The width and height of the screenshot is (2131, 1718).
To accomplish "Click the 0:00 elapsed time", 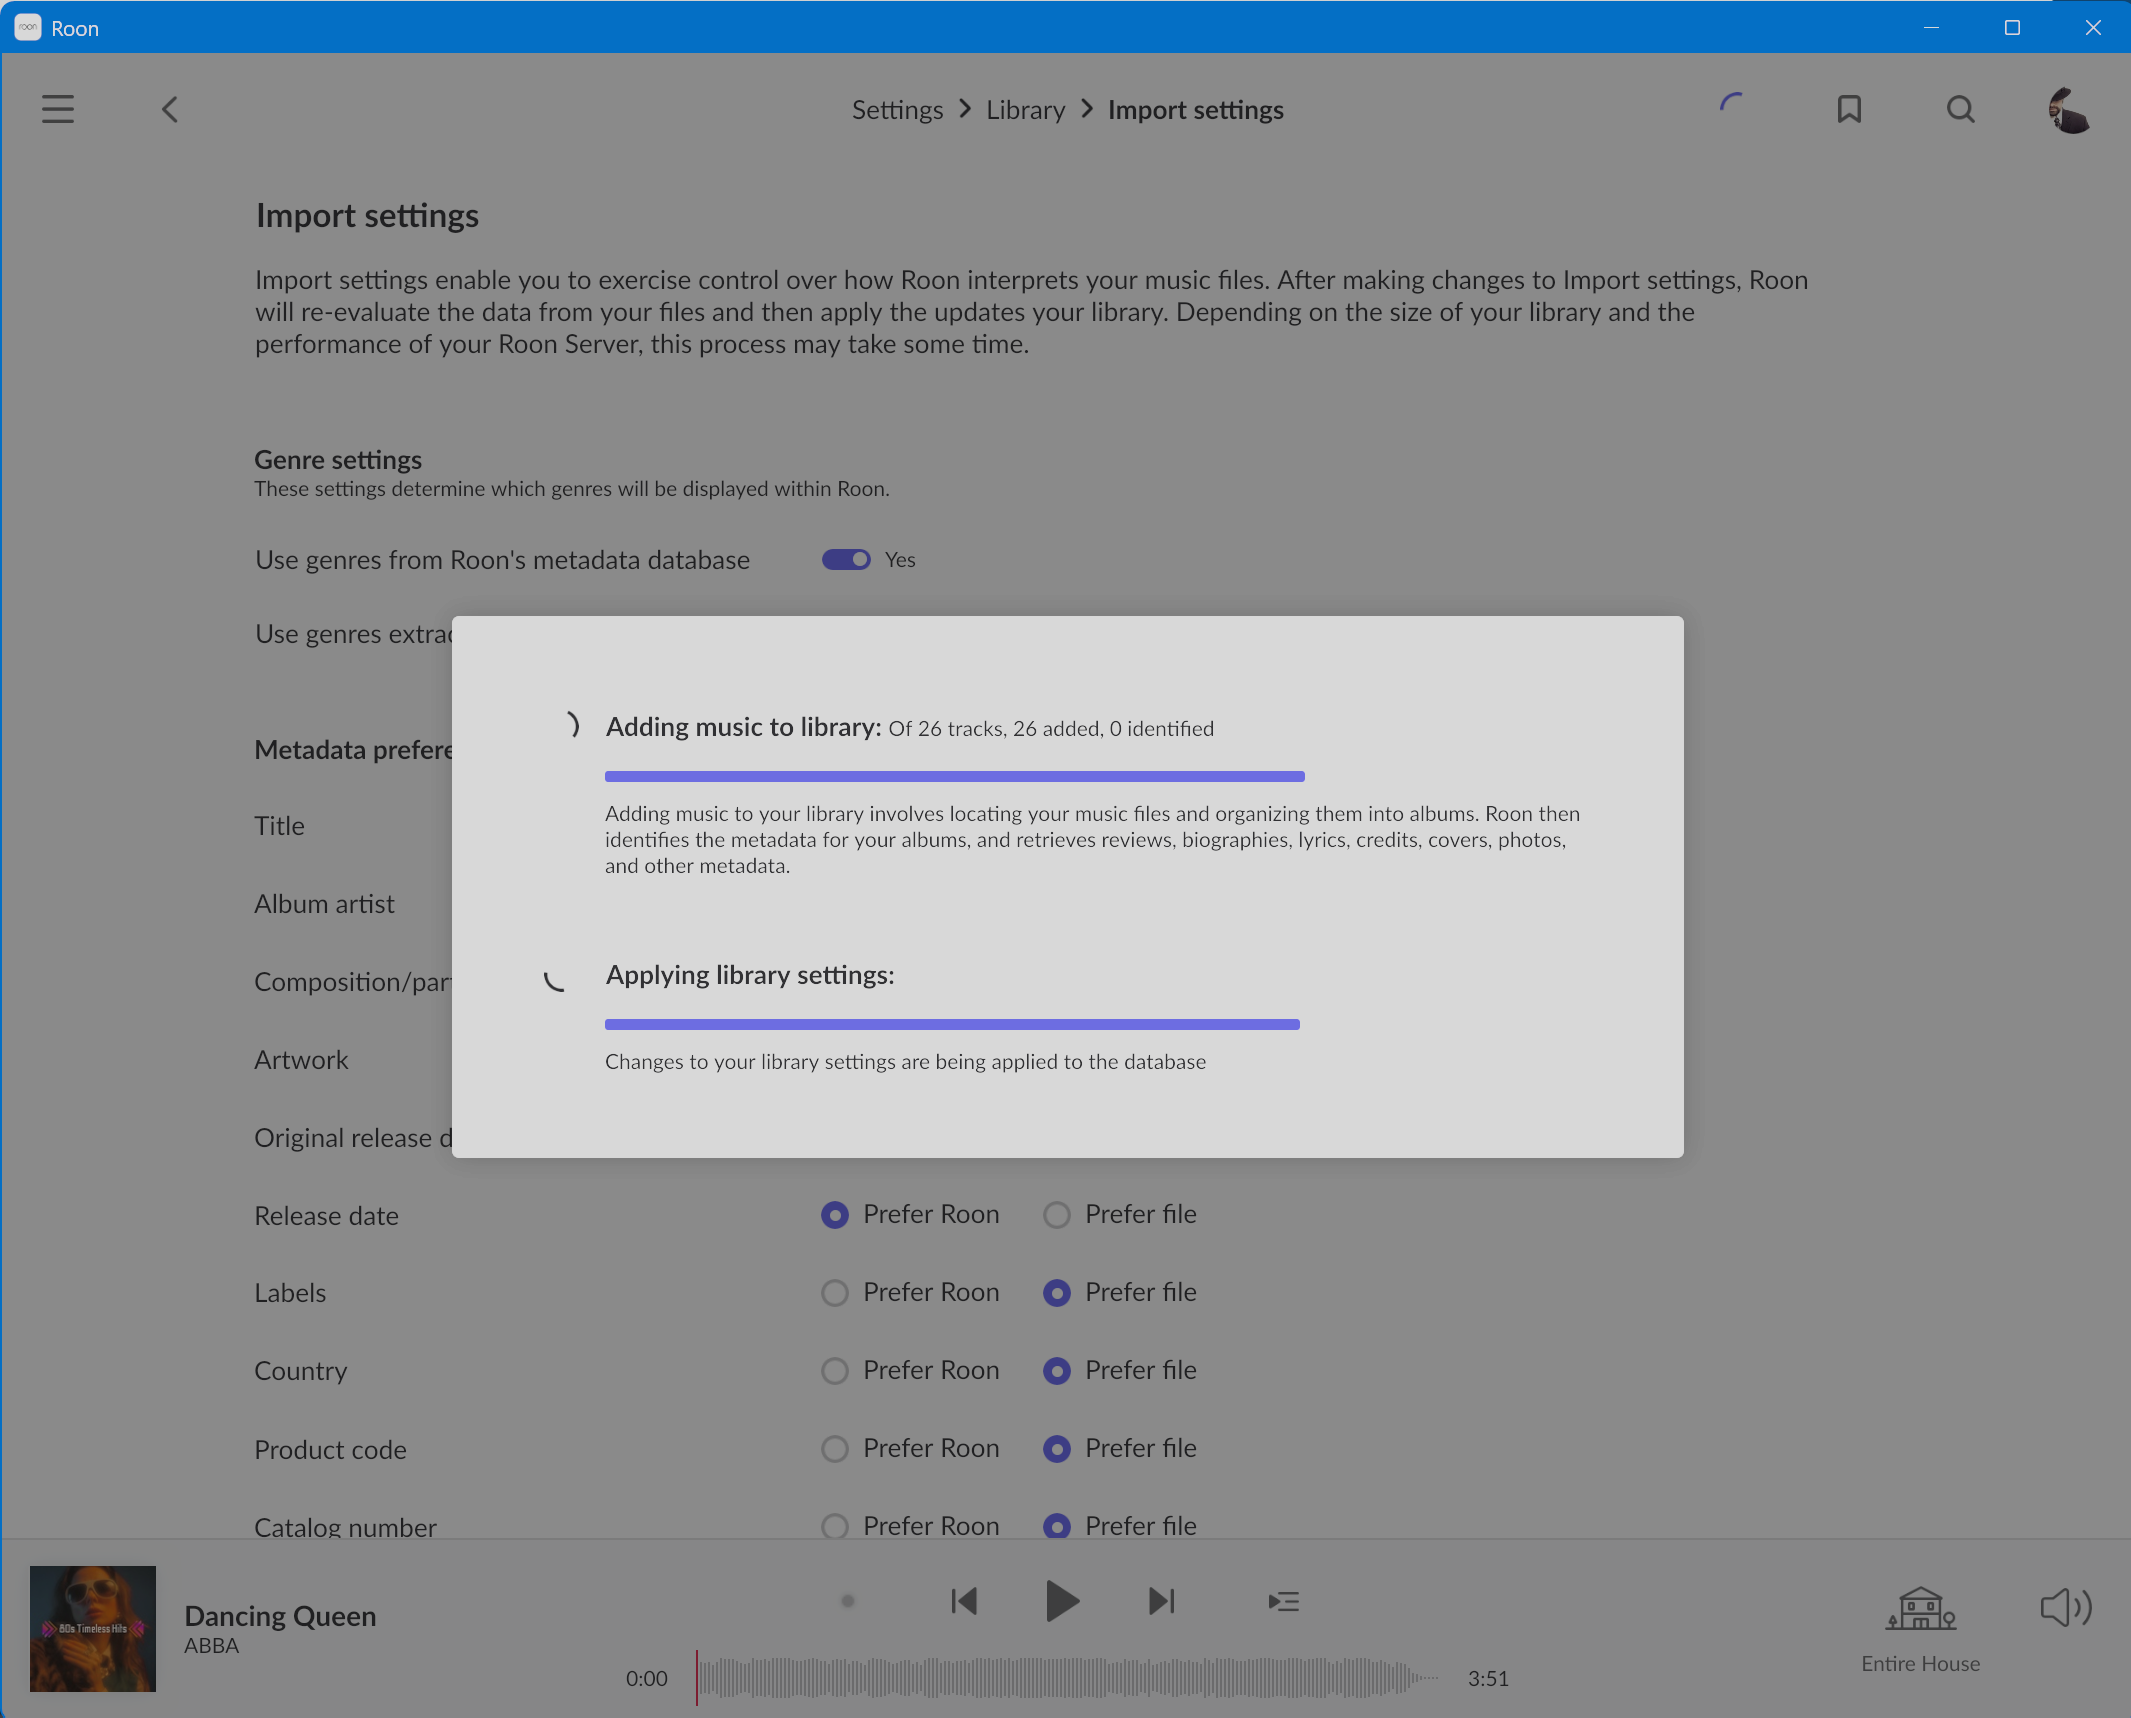I will coord(647,1679).
